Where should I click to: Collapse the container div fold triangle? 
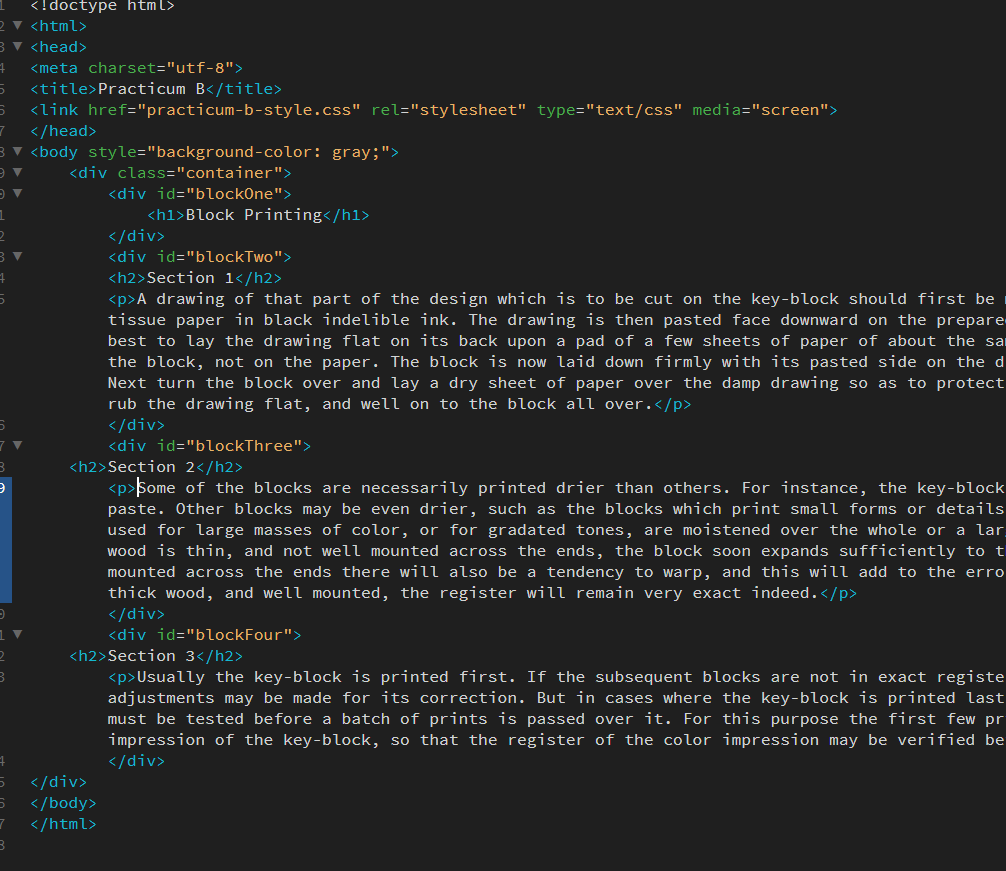pos(18,173)
